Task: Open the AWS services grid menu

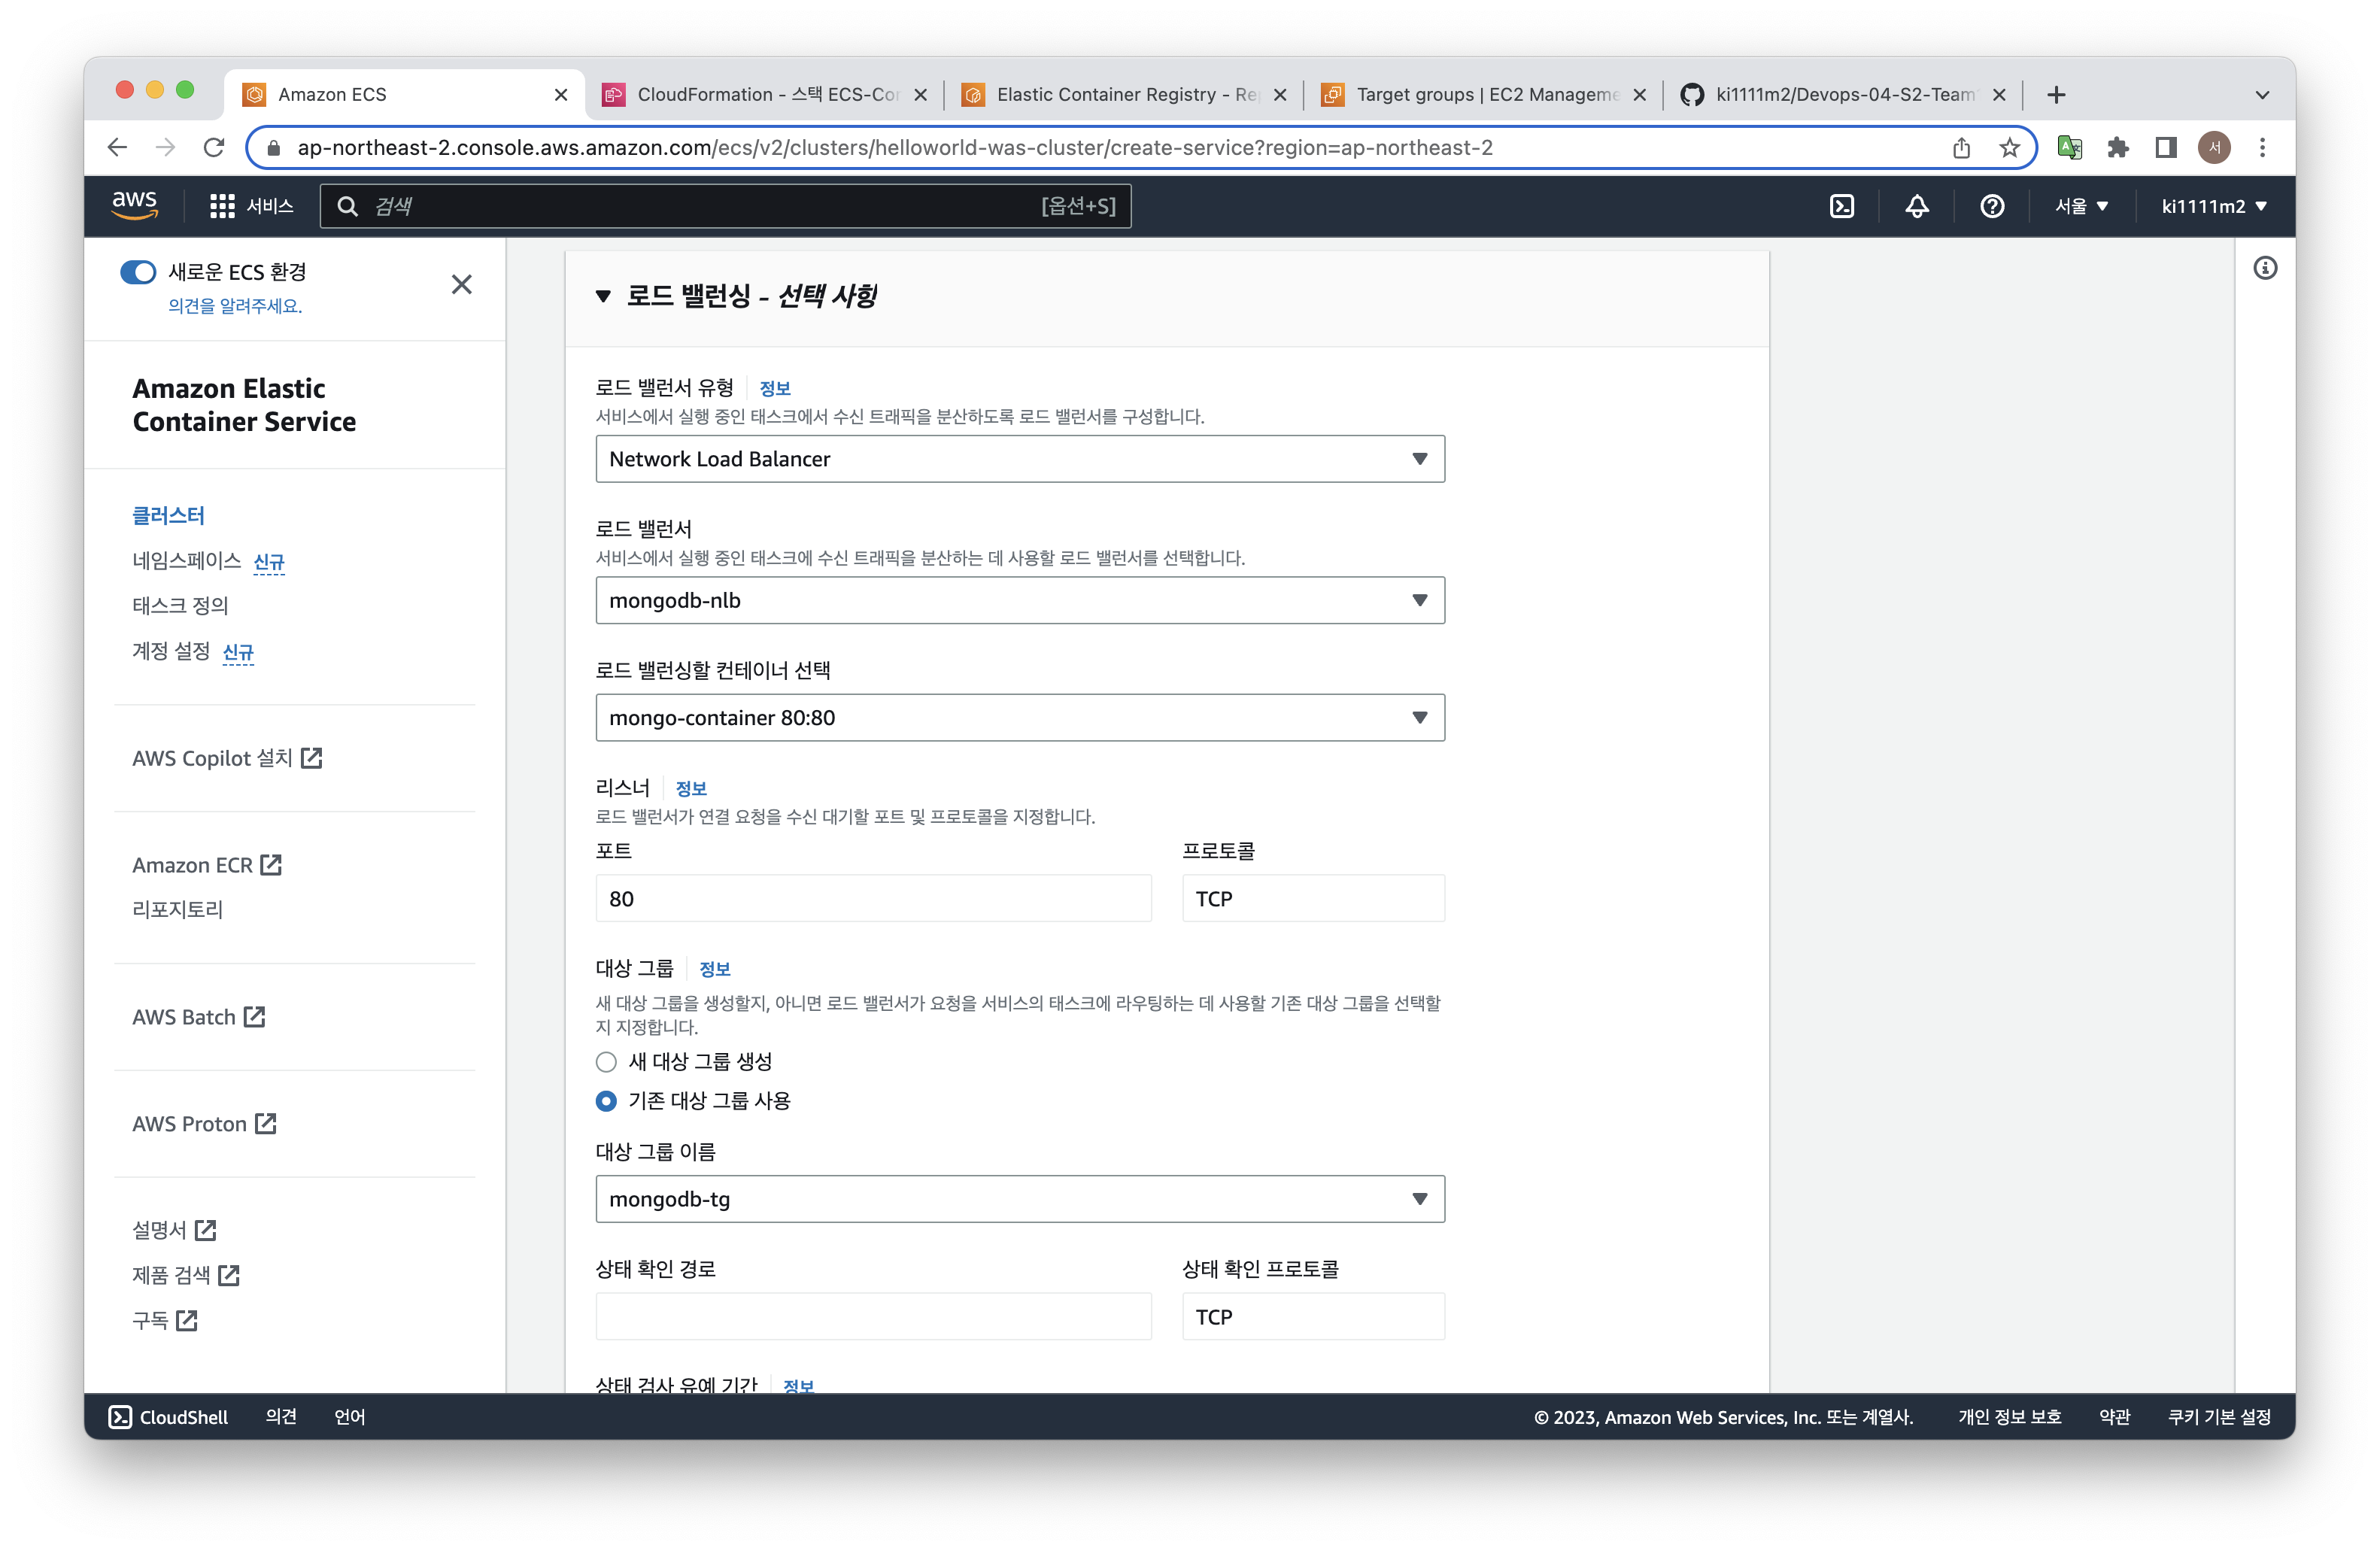Action: tap(222, 206)
